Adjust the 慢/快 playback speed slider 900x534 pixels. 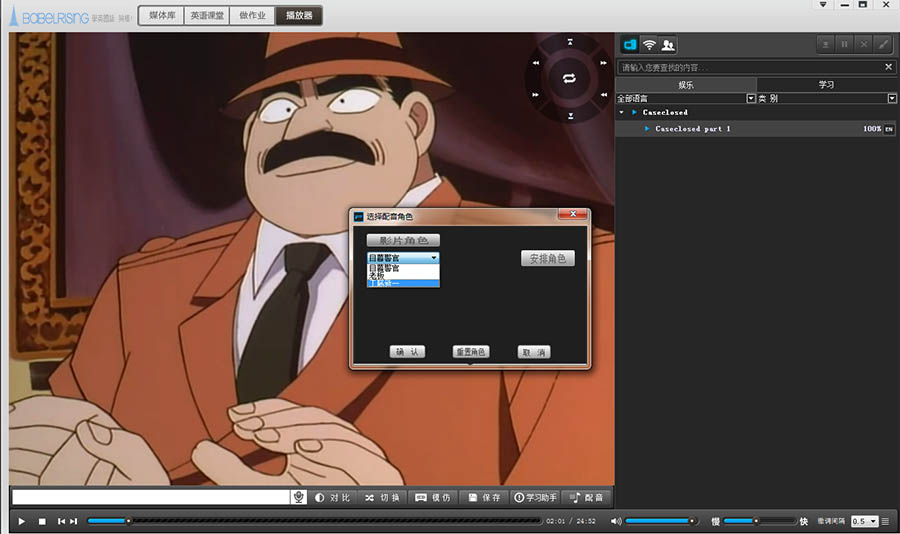pos(760,521)
